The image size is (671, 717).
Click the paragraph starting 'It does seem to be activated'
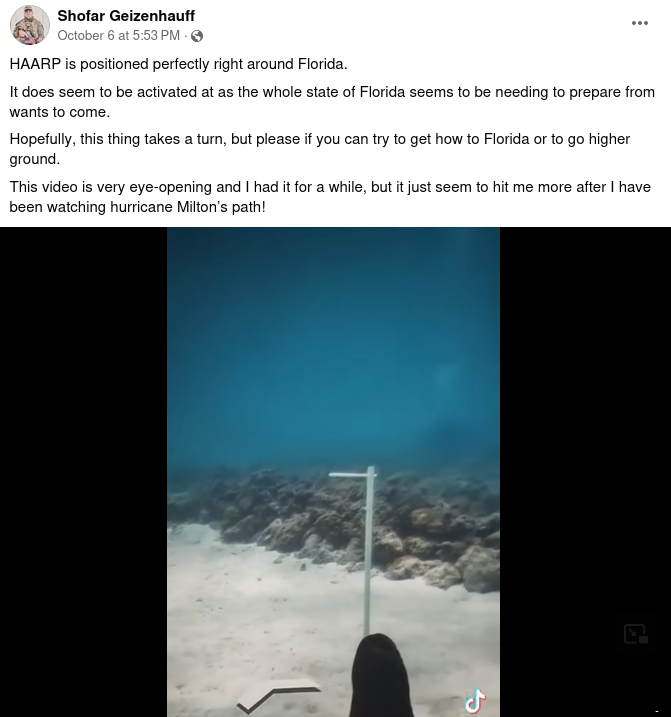point(332,102)
